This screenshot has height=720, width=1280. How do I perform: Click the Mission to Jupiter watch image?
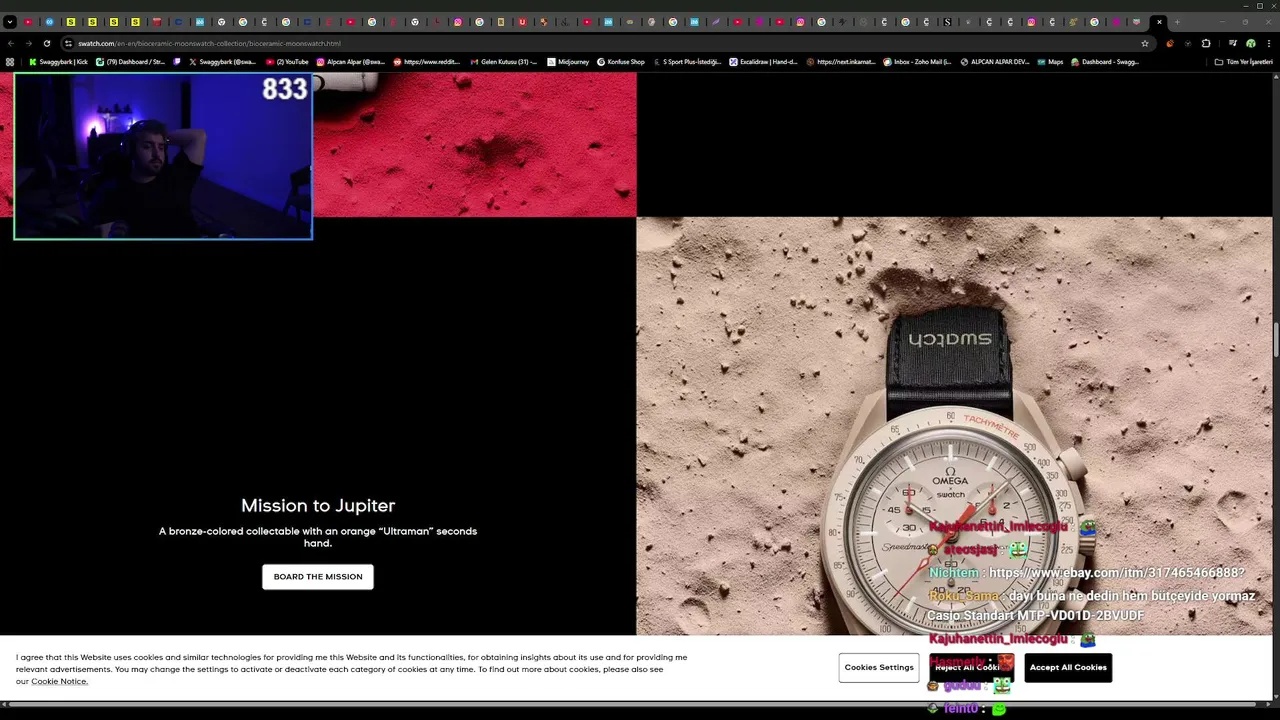click(954, 425)
